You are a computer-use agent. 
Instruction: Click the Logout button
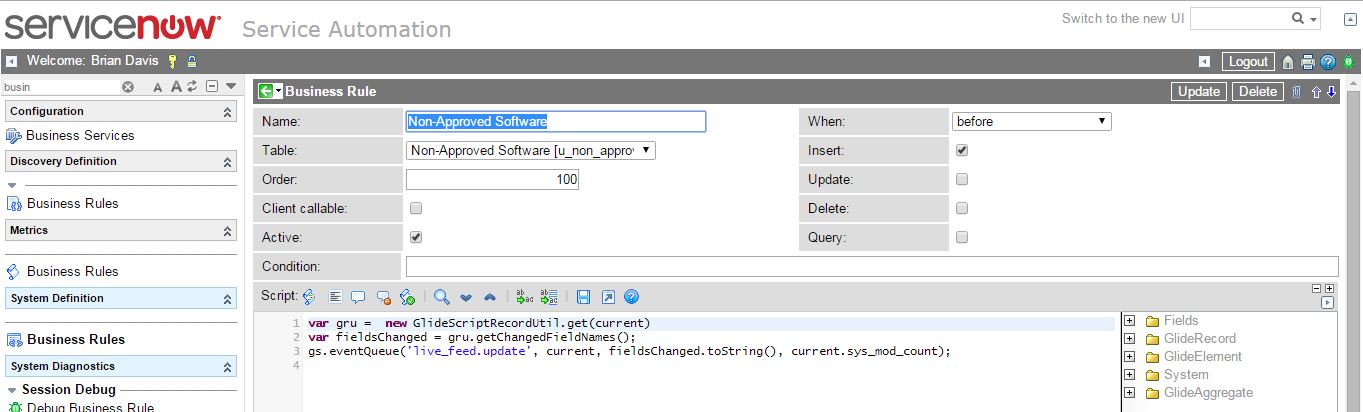pos(1247,62)
